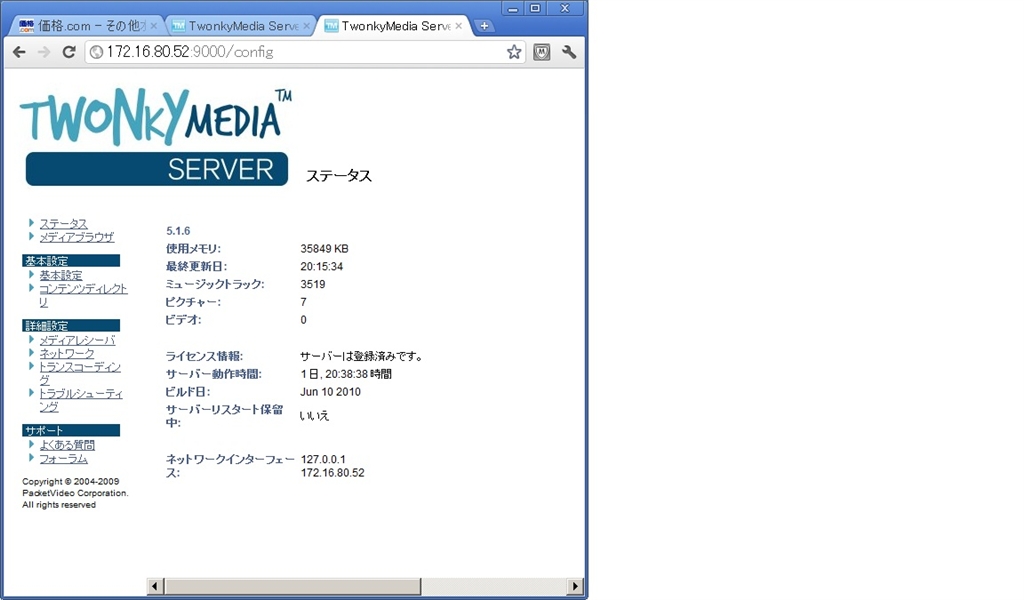Click the version number 5.1.6
The image size is (1024, 600).
pyautogui.click(x=178, y=231)
